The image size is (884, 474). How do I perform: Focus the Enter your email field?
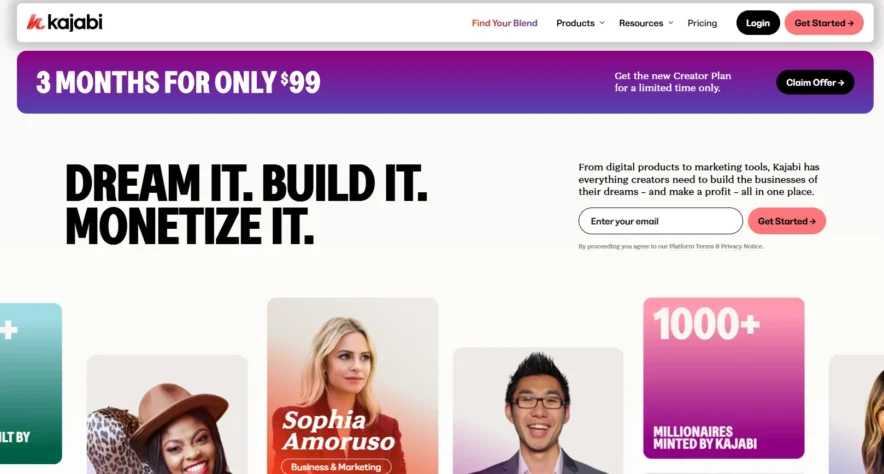(660, 221)
